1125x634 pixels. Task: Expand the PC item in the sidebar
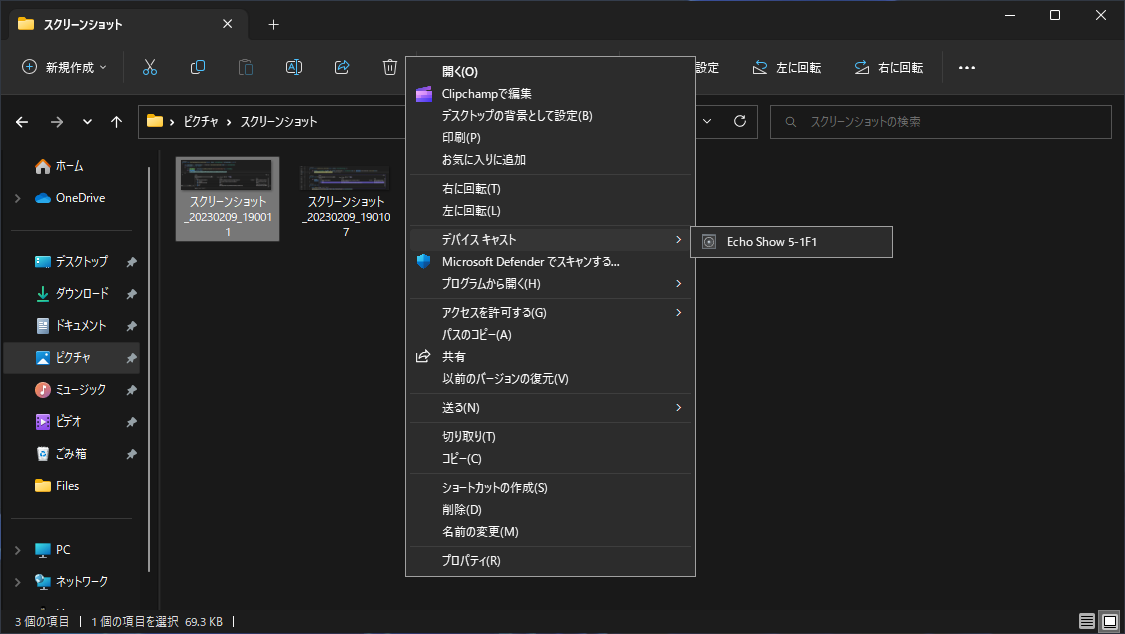click(18, 549)
